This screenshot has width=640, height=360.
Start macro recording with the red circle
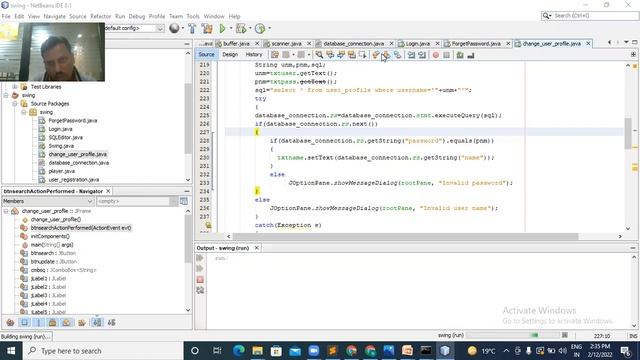tap(436, 55)
